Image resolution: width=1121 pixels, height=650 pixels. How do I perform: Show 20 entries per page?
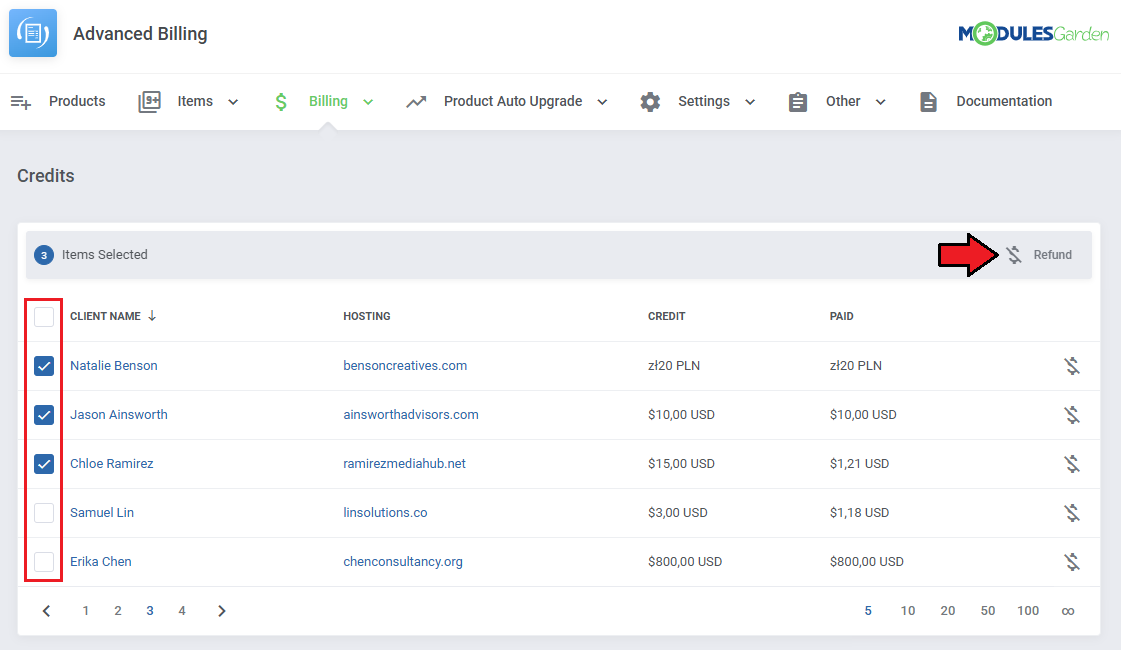pyautogui.click(x=948, y=611)
